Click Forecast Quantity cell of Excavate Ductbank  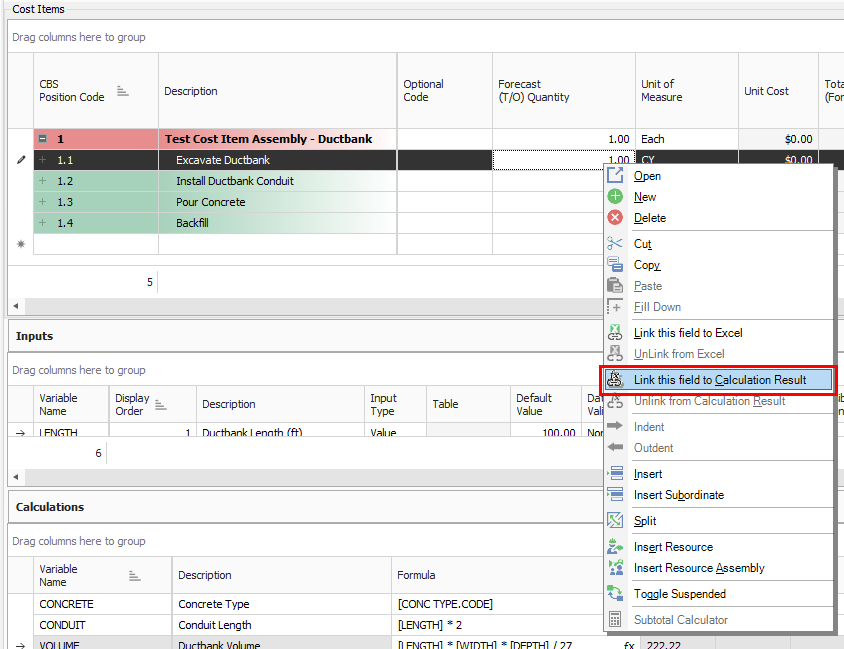pos(552,160)
